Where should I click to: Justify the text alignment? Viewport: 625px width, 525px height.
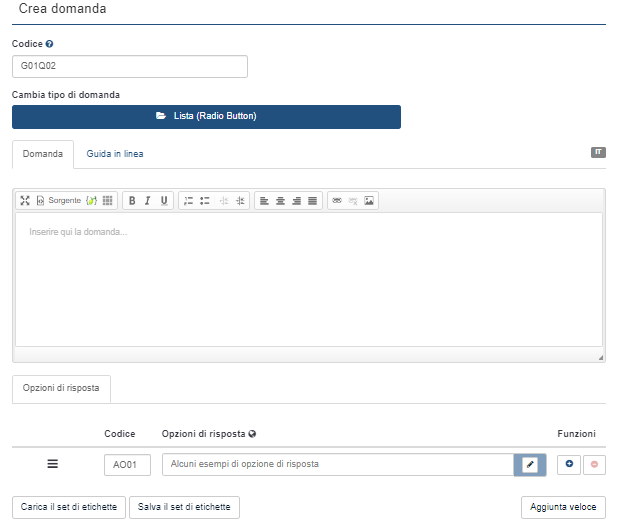[312, 201]
